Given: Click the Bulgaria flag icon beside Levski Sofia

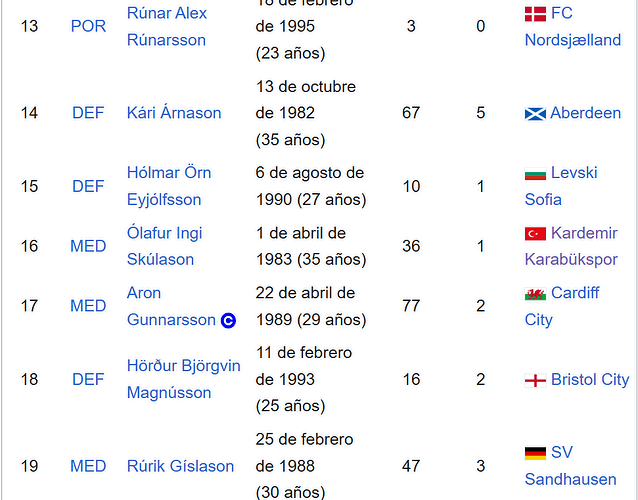Looking at the screenshot, I should point(535,174).
